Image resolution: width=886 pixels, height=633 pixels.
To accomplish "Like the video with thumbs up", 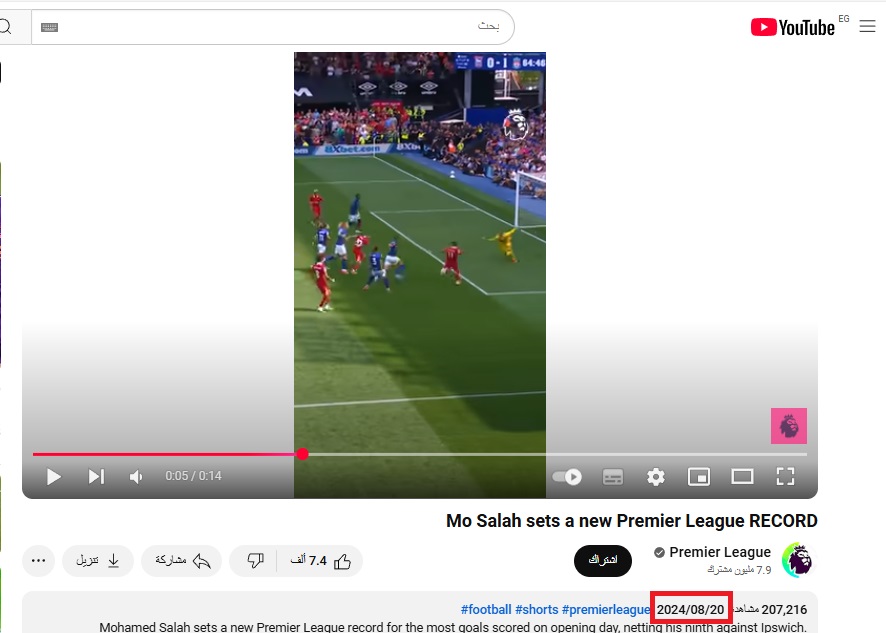I will 320,561.
